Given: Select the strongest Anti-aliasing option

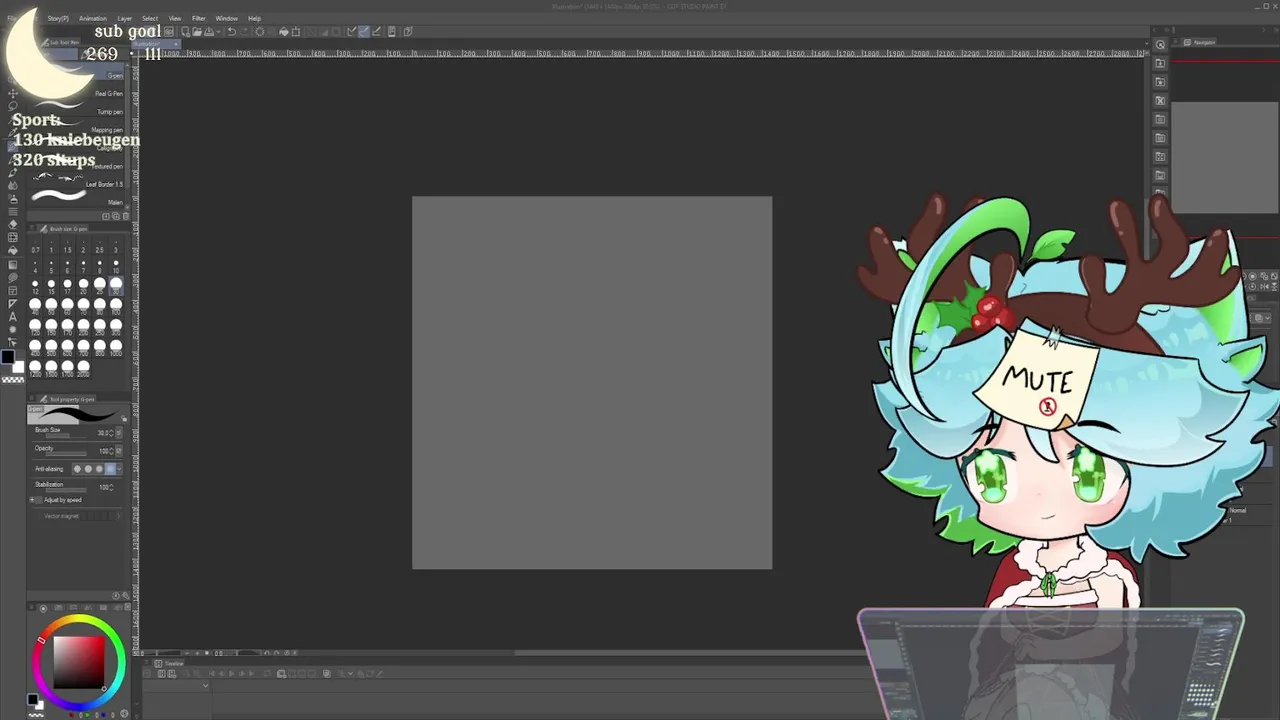Looking at the screenshot, I should (110, 469).
